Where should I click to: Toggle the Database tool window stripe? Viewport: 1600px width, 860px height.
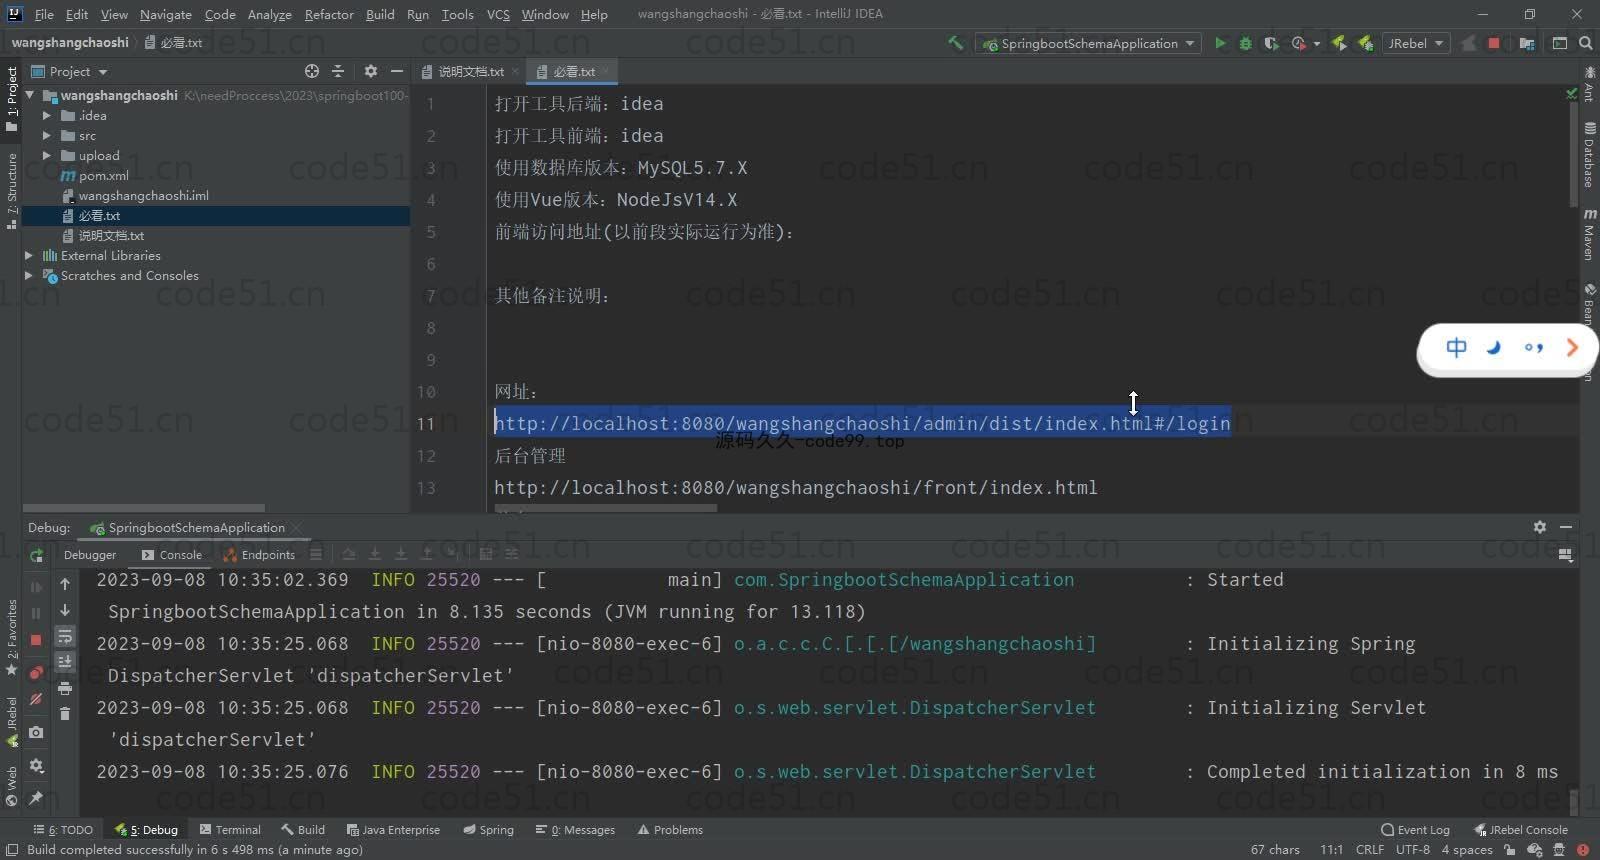[x=1589, y=155]
